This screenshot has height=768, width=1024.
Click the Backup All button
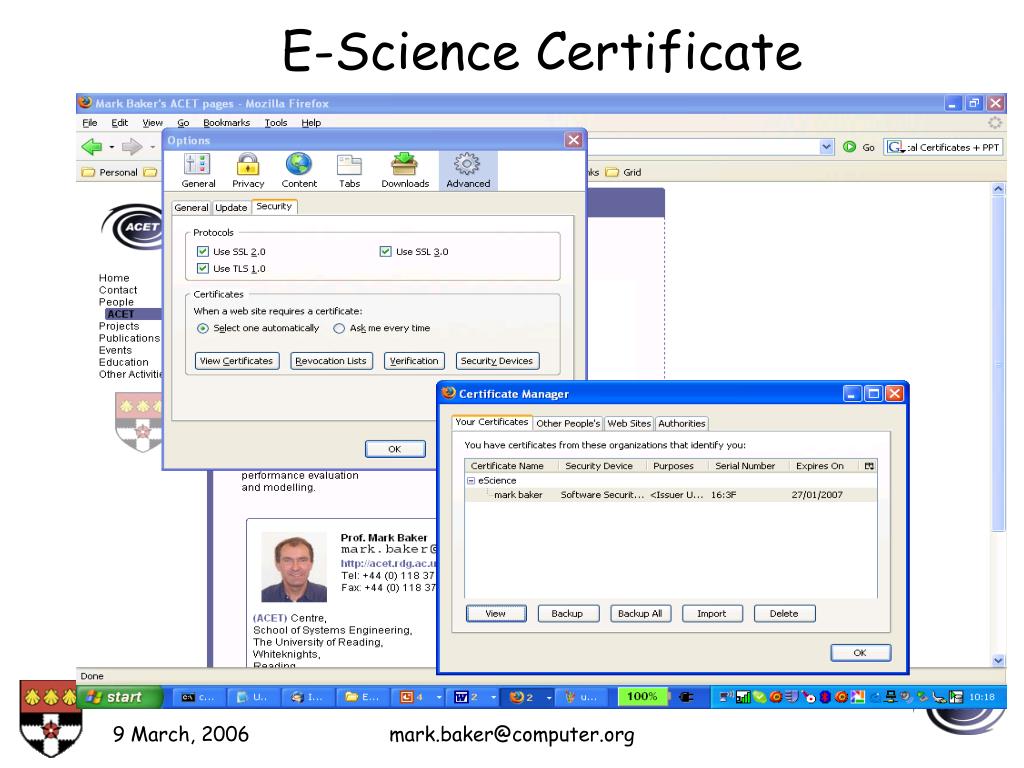point(640,614)
